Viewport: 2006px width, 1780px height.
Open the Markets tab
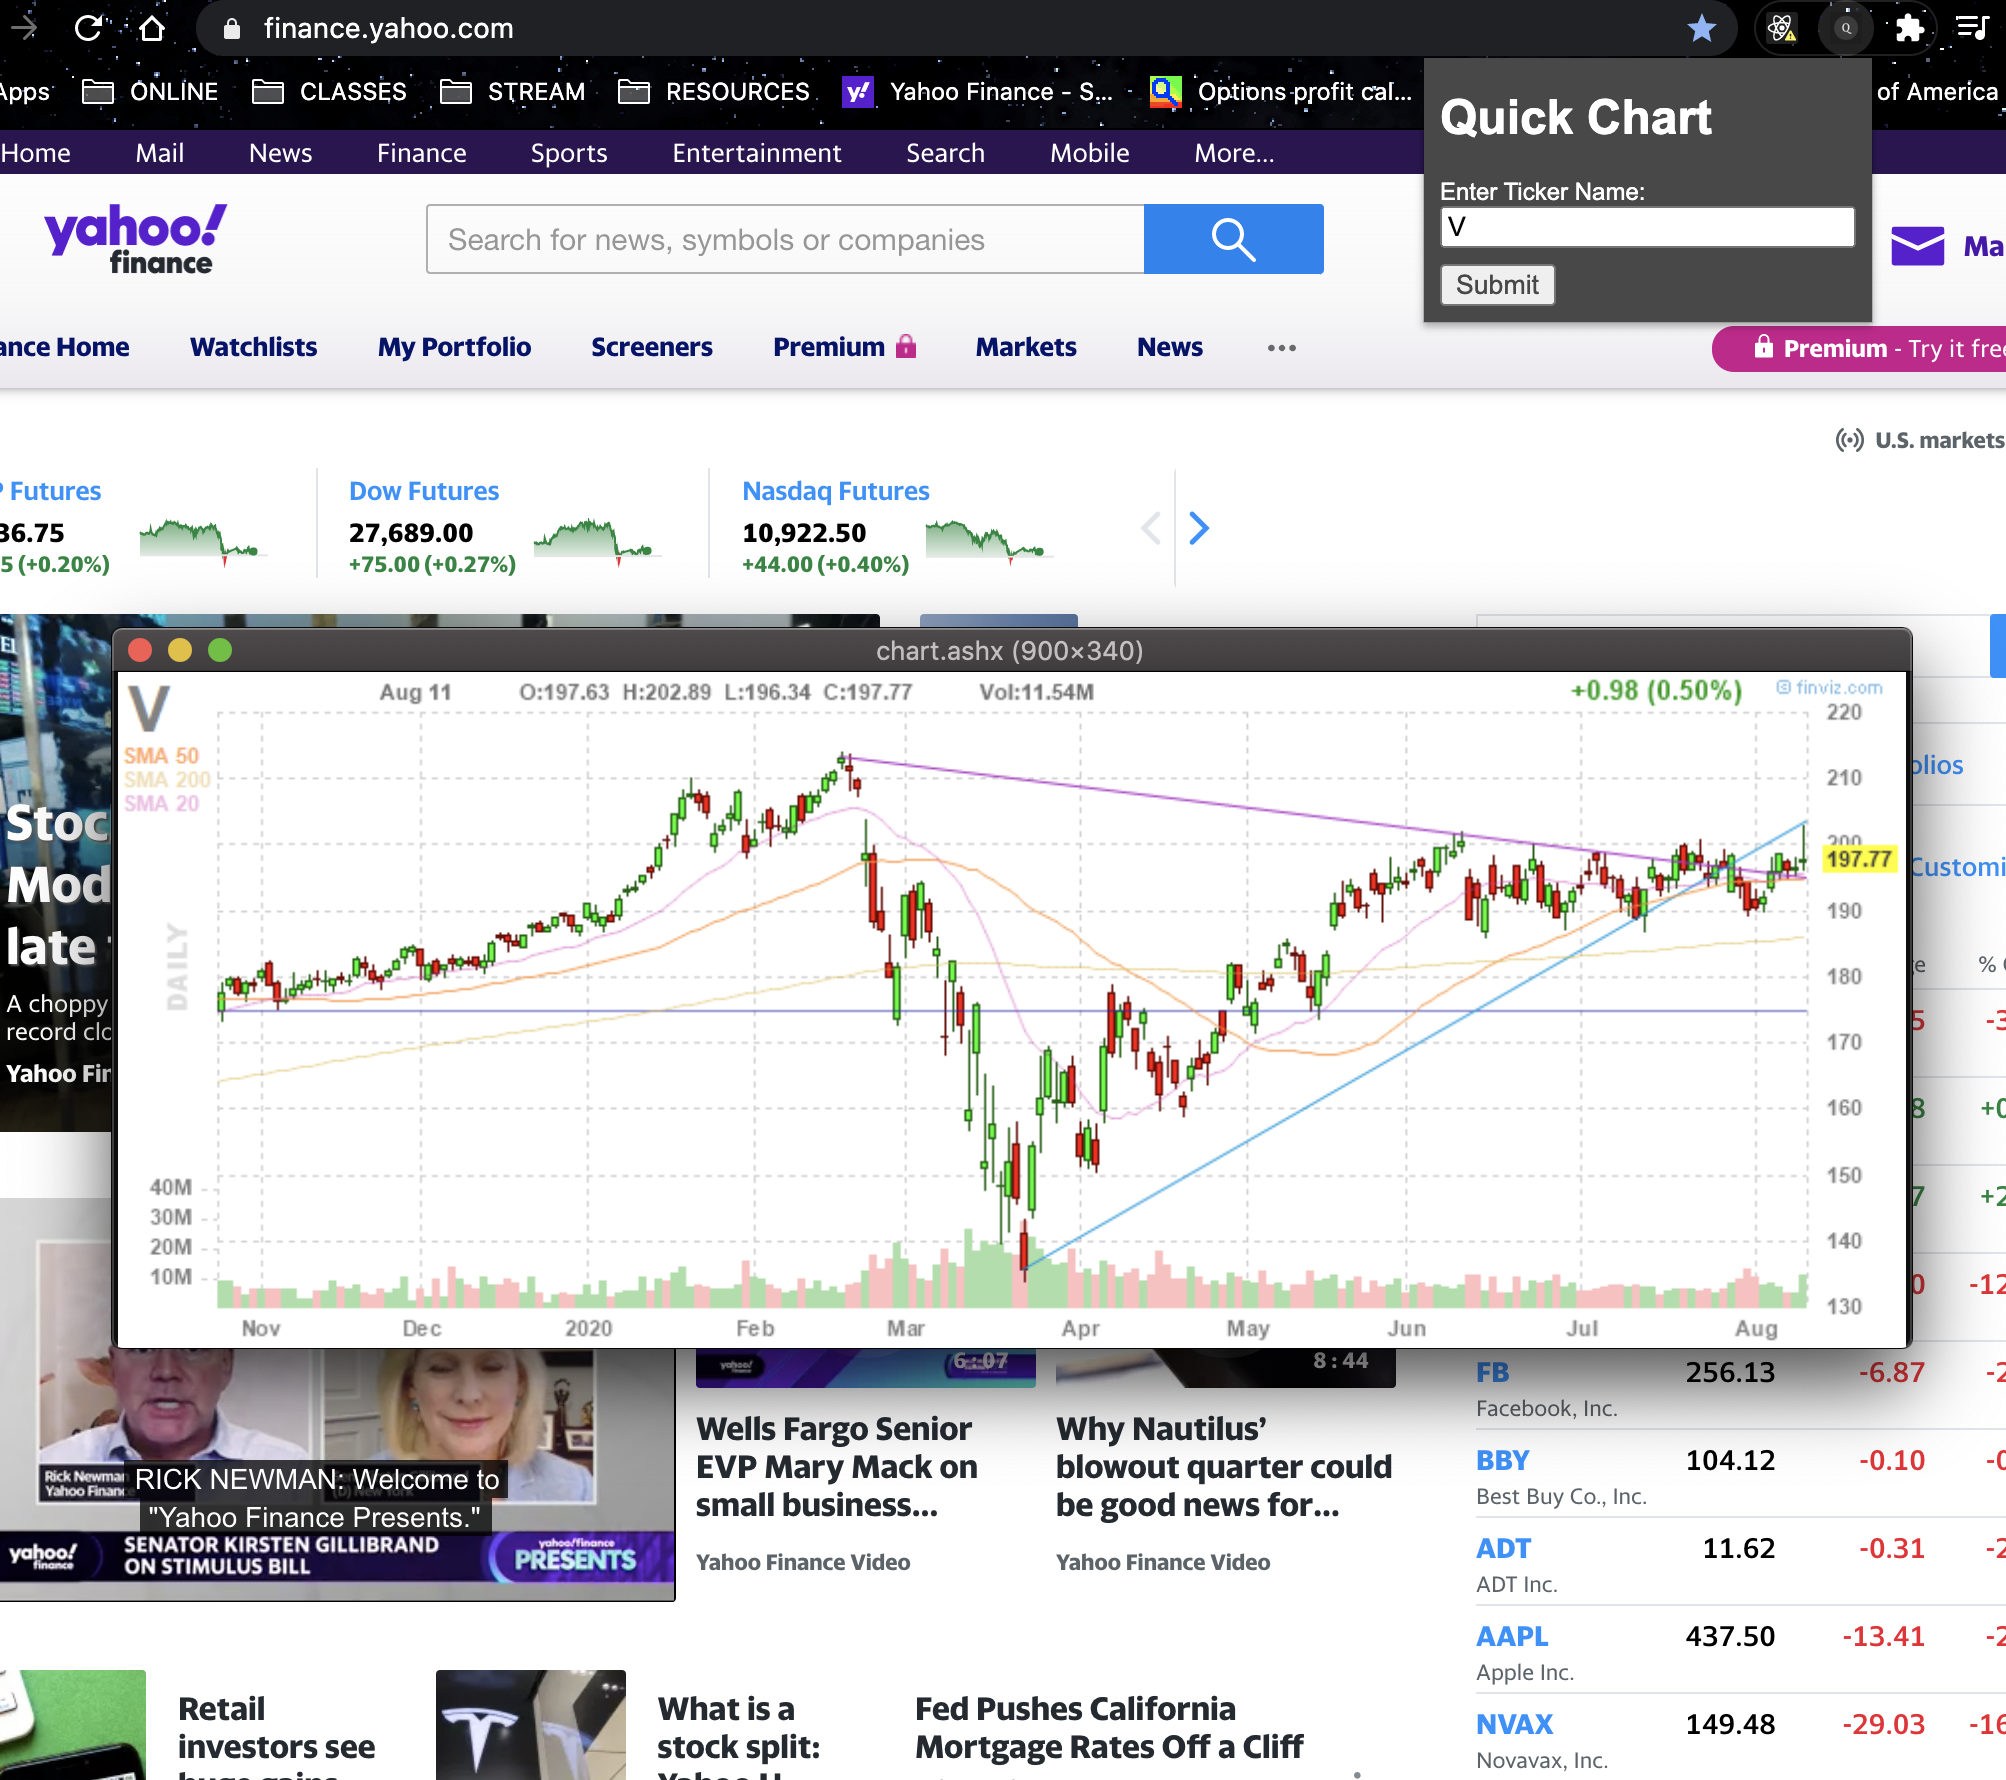[1026, 347]
